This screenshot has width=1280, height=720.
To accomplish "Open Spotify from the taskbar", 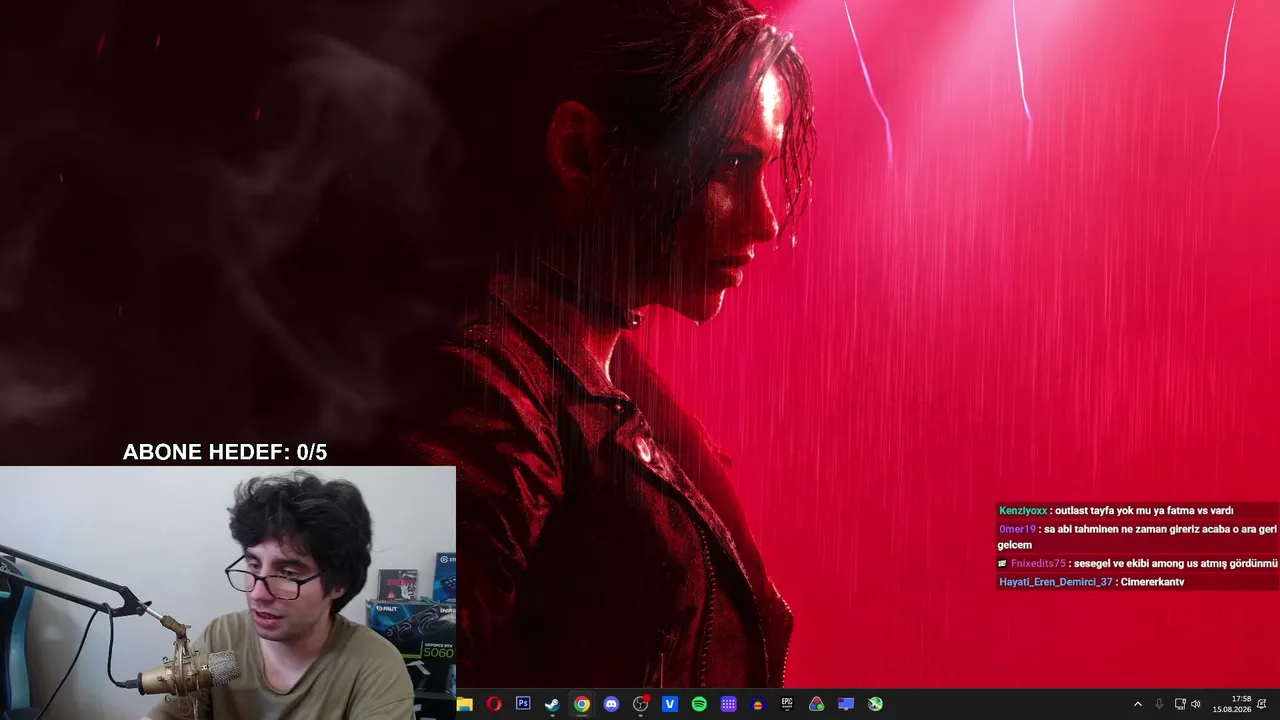I will coord(699,704).
